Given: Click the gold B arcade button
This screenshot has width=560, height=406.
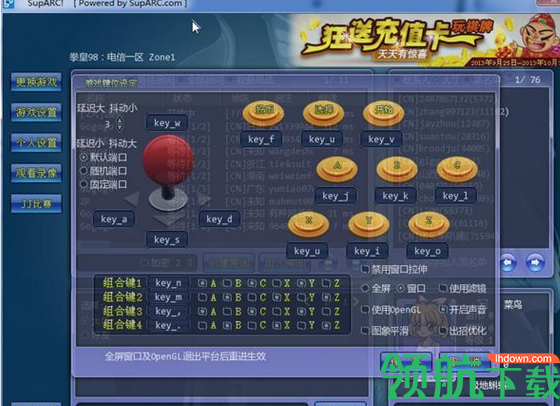Looking at the screenshot, I should pos(397,169).
